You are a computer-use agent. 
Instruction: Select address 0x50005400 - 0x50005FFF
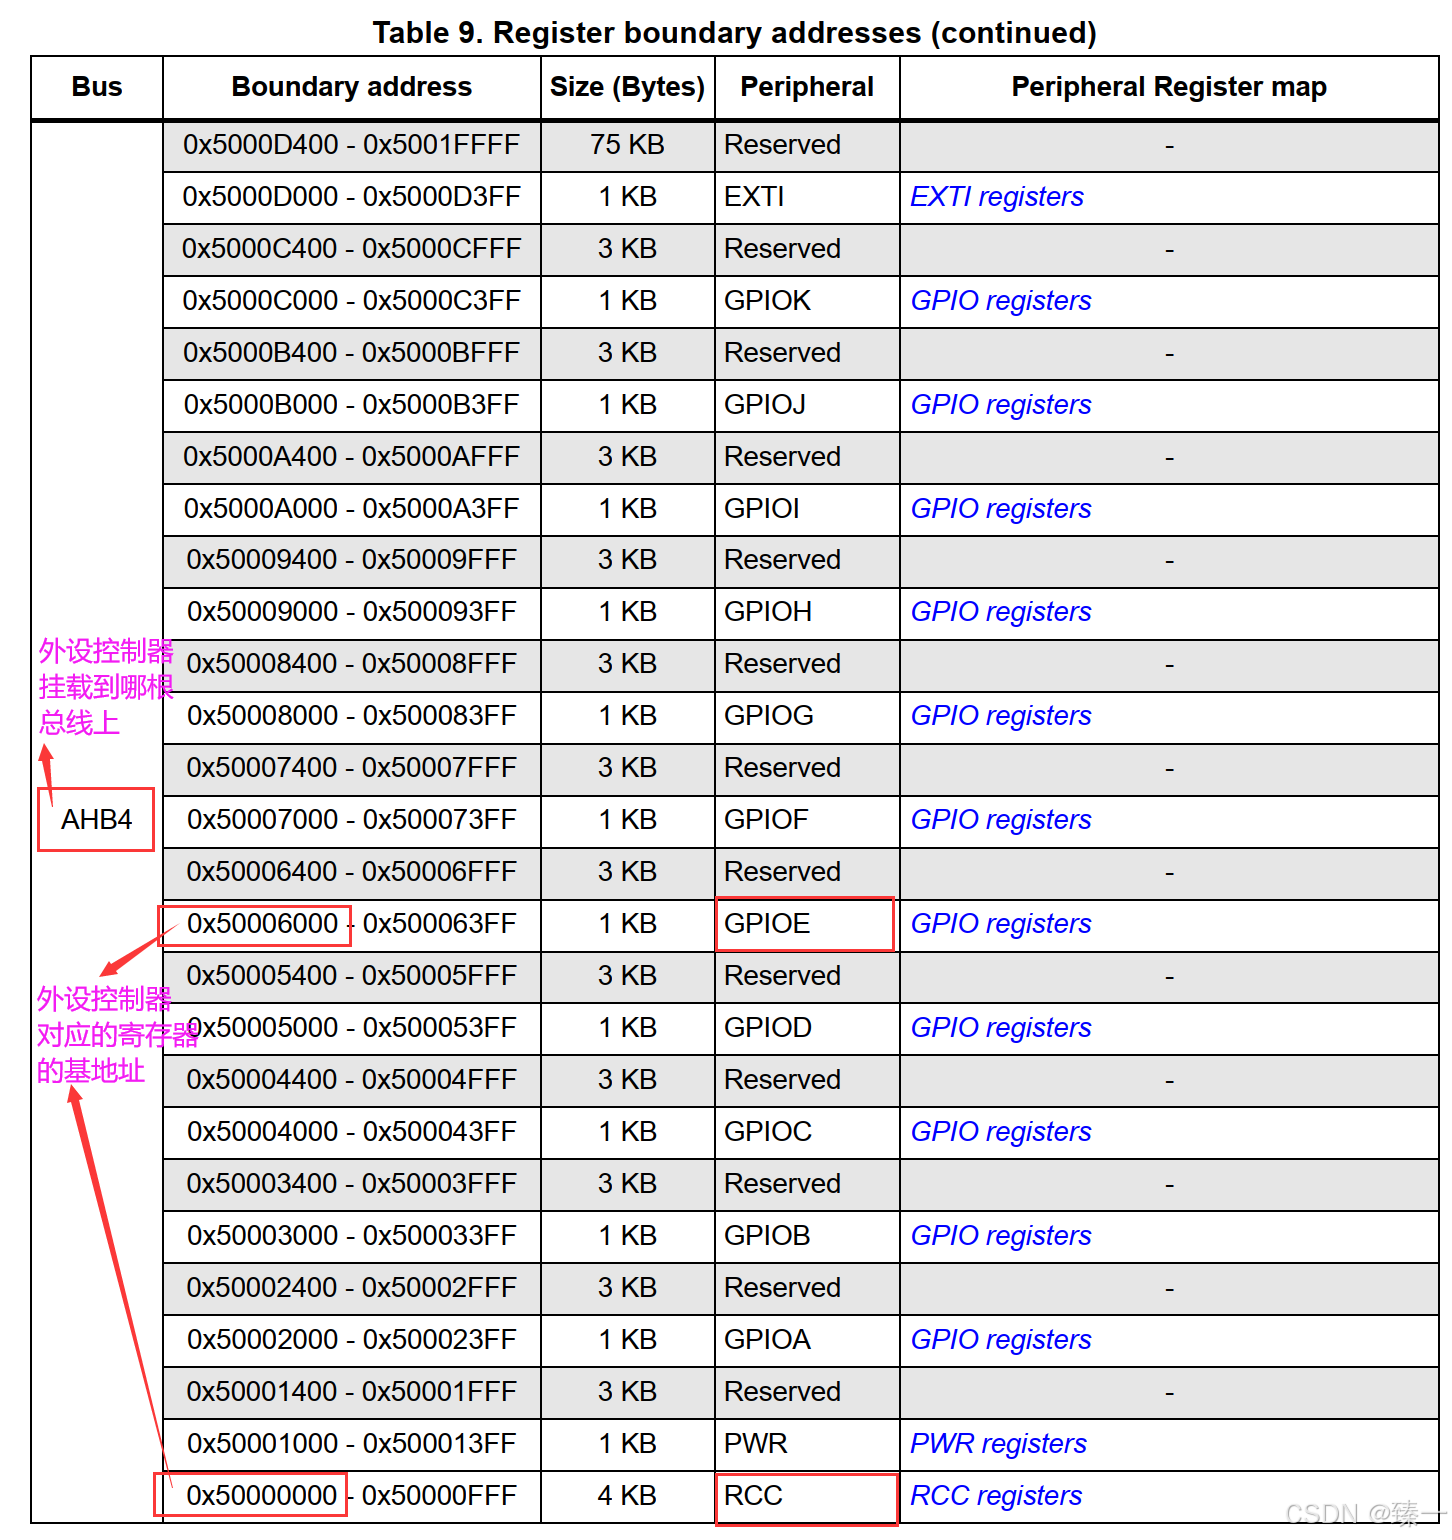tap(351, 976)
